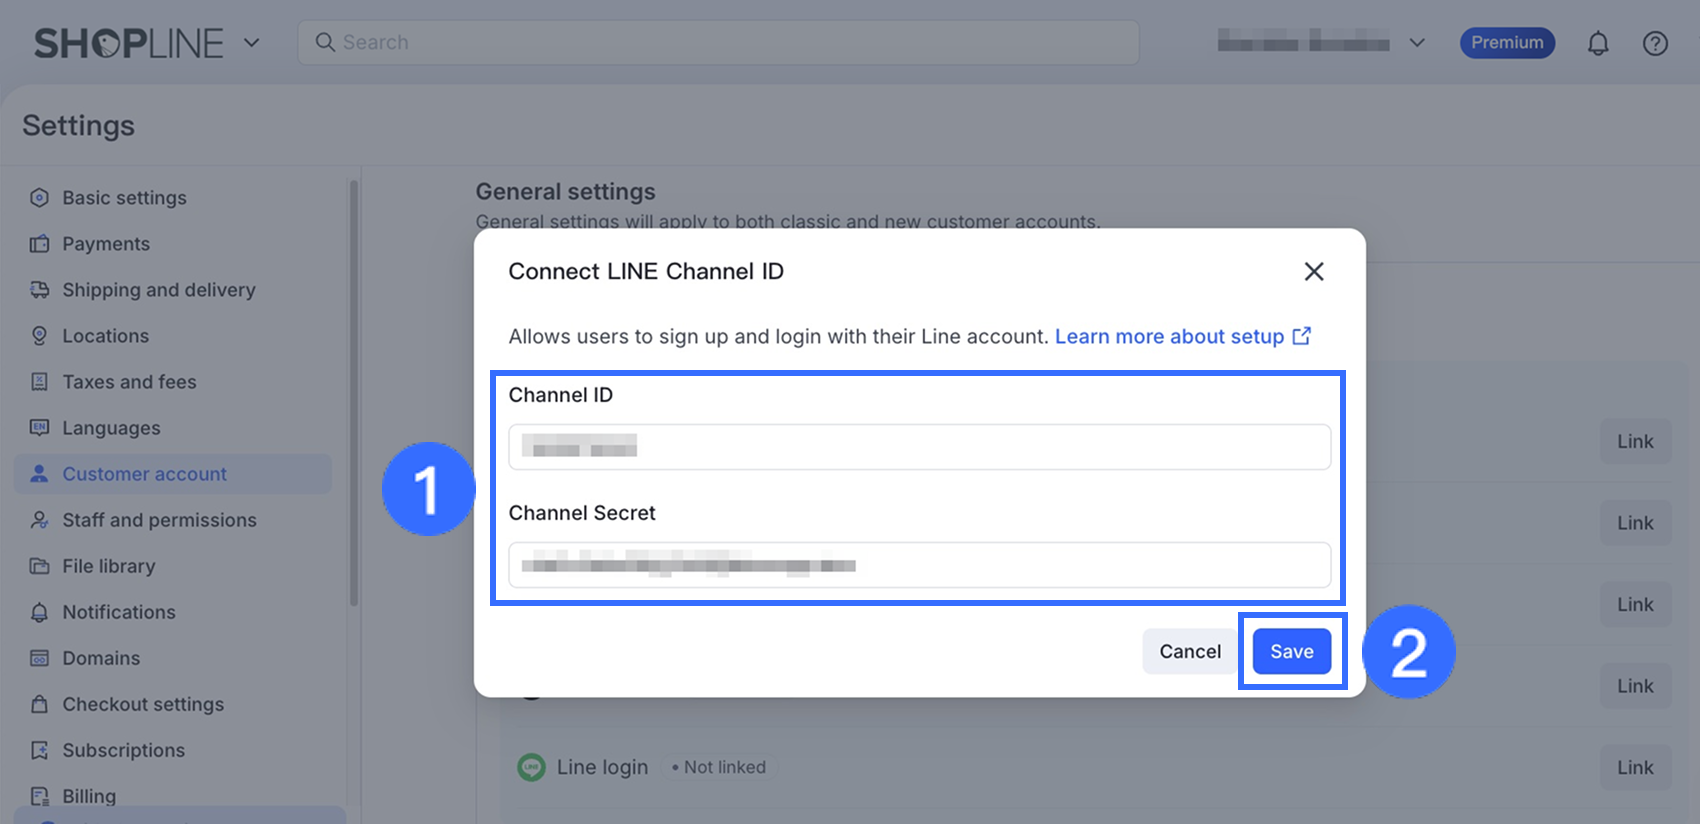Focus the Channel ID input field

[x=919, y=447]
